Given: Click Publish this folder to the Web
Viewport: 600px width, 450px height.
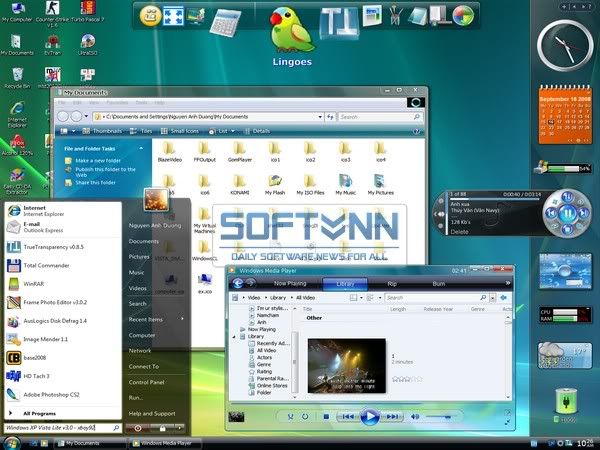Looking at the screenshot, I should [105, 172].
